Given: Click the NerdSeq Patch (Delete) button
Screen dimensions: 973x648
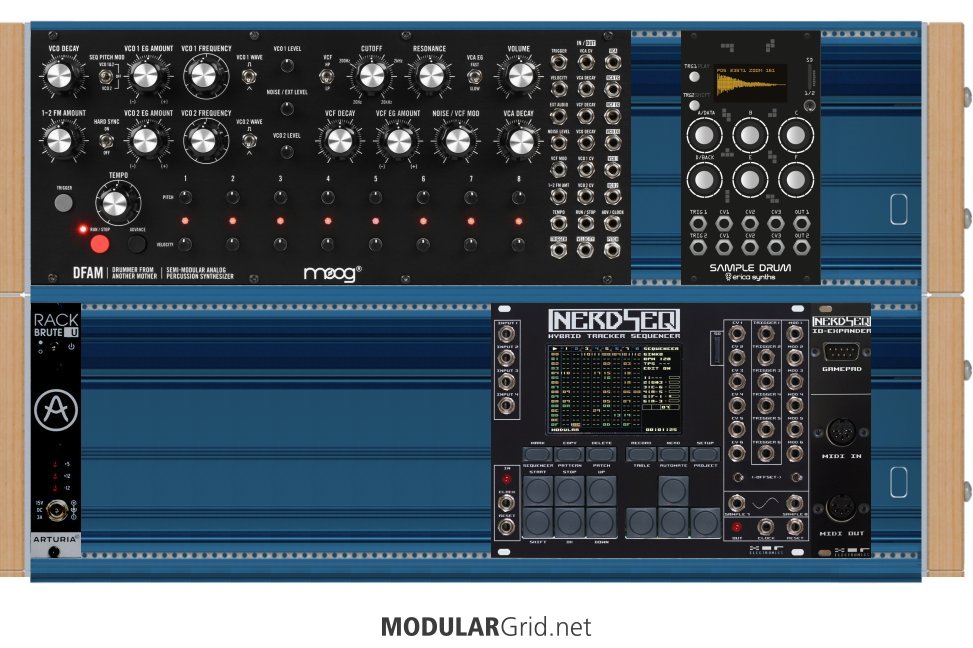Looking at the screenshot, I should coord(601,454).
